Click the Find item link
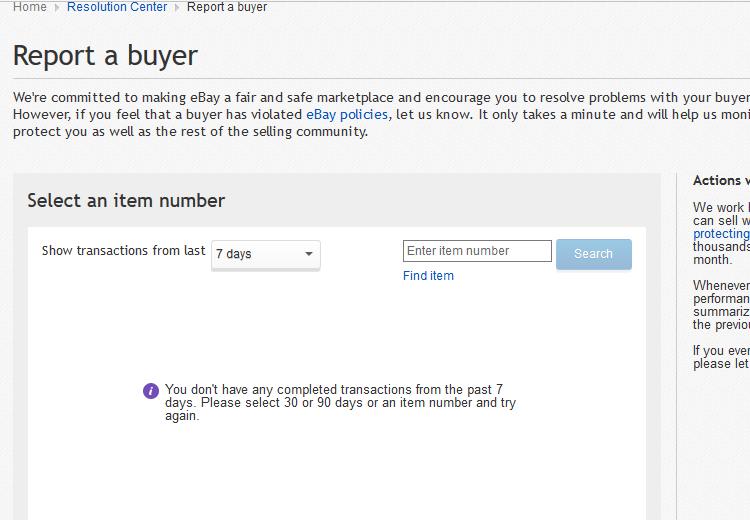 coord(428,276)
